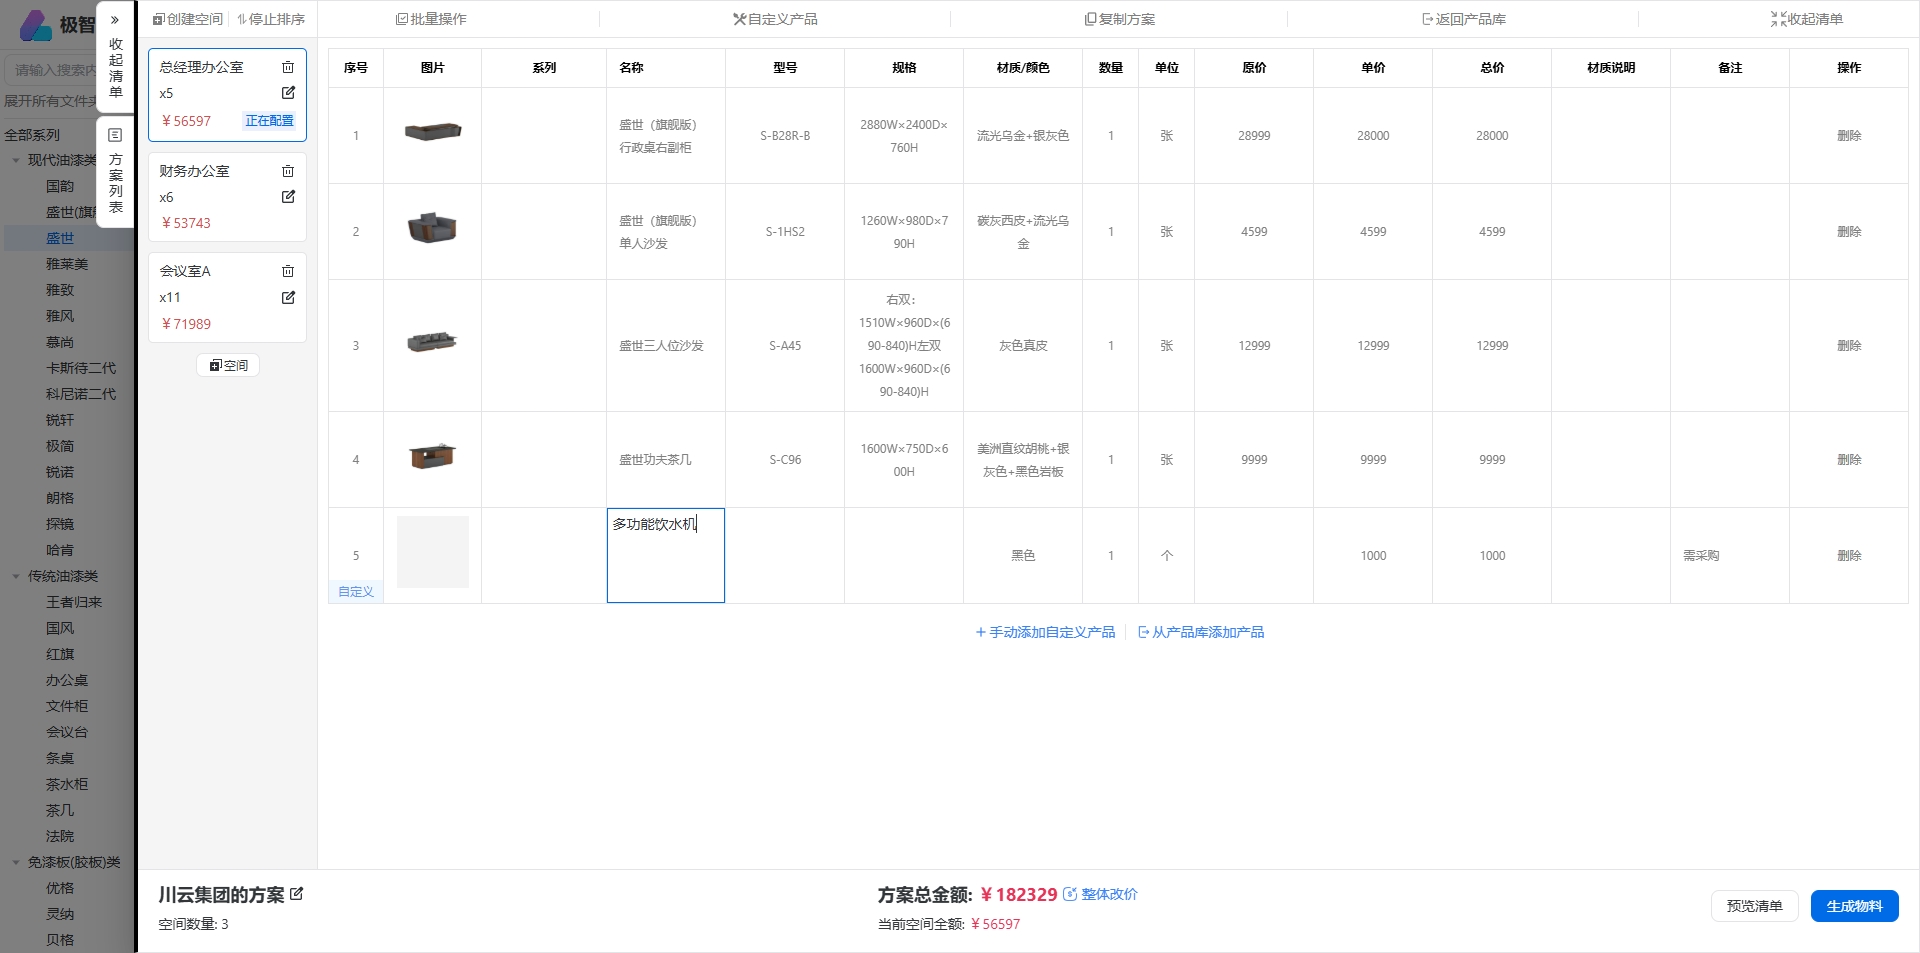Collapse the 现代油漆类 tree category
This screenshot has height=953, width=1920.
[x=16, y=160]
